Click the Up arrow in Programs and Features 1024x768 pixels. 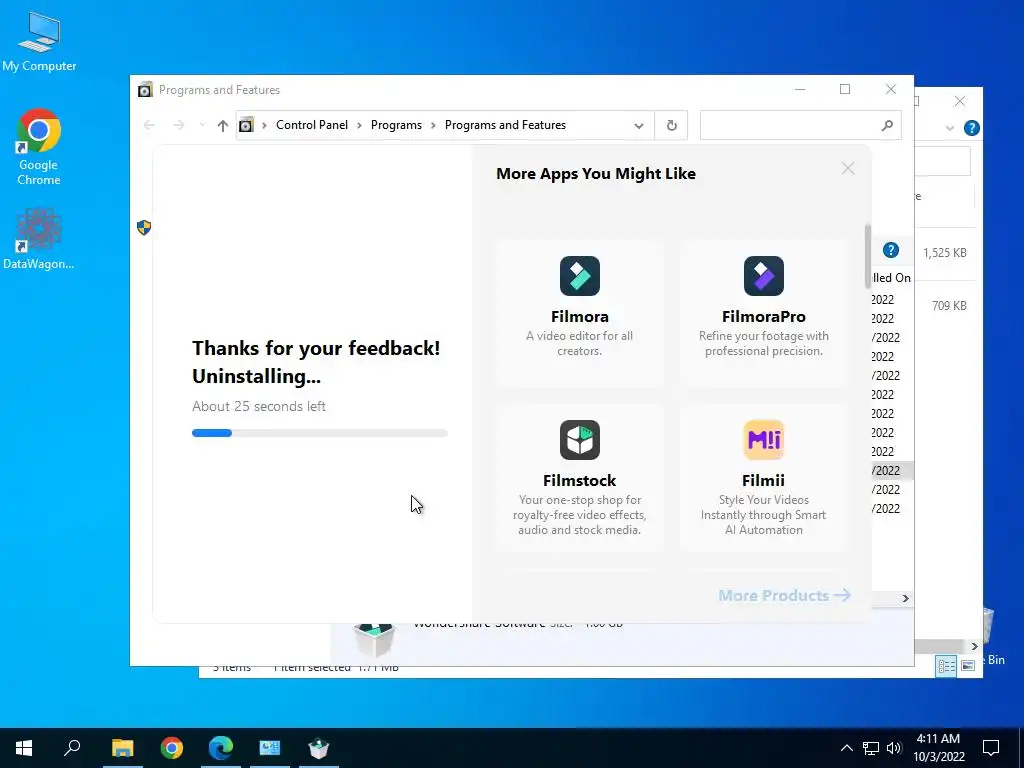point(223,125)
